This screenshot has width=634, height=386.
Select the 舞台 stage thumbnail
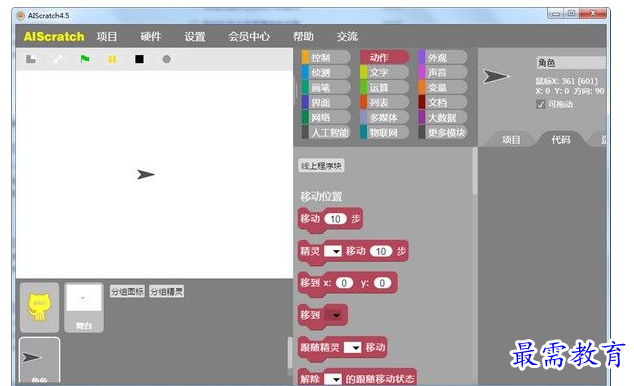(x=84, y=308)
